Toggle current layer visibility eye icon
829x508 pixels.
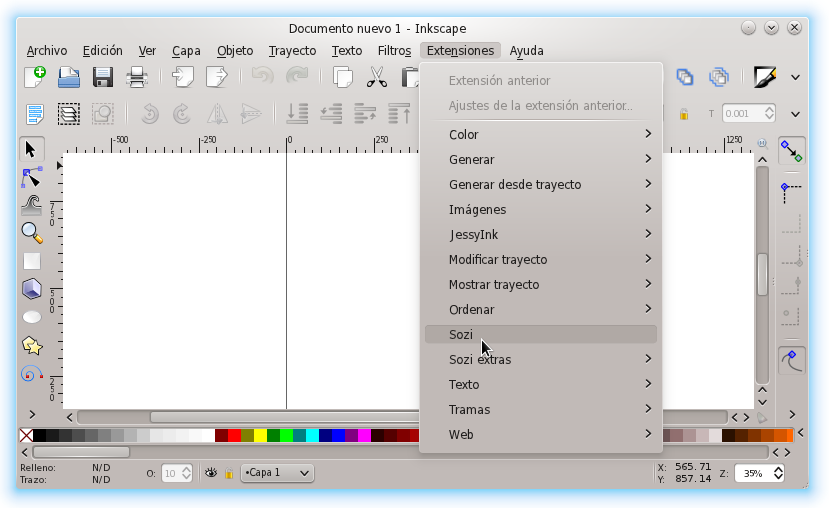pyautogui.click(x=211, y=473)
